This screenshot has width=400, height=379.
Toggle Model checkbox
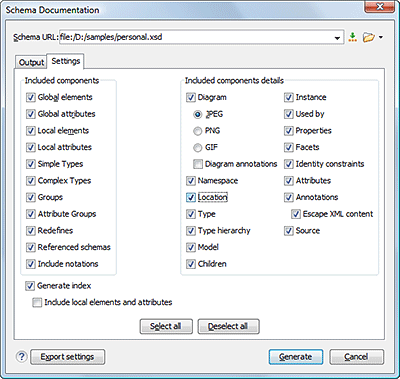coord(191,247)
